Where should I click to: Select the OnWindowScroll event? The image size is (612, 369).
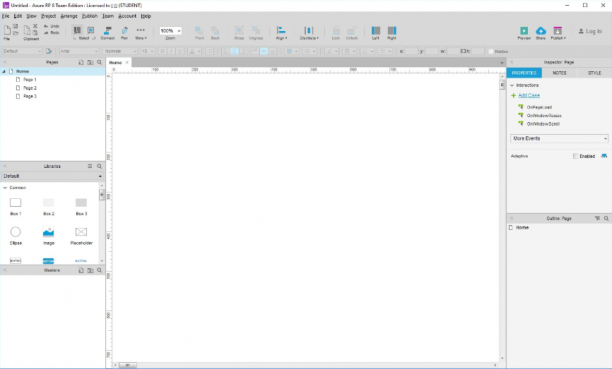click(543, 124)
